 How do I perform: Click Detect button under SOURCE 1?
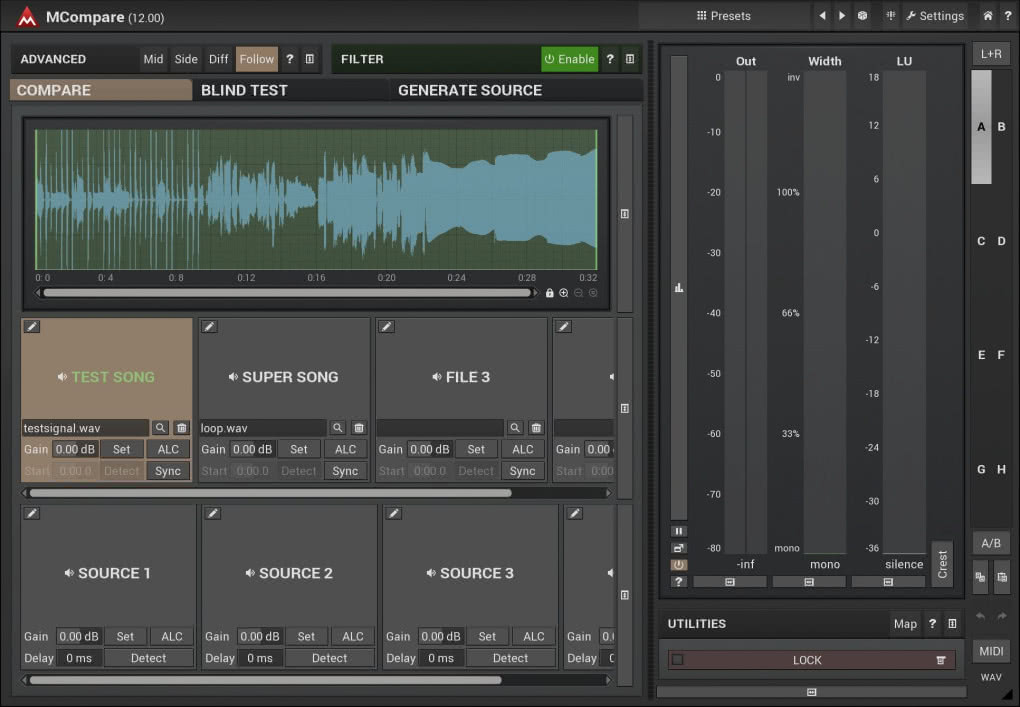148,658
